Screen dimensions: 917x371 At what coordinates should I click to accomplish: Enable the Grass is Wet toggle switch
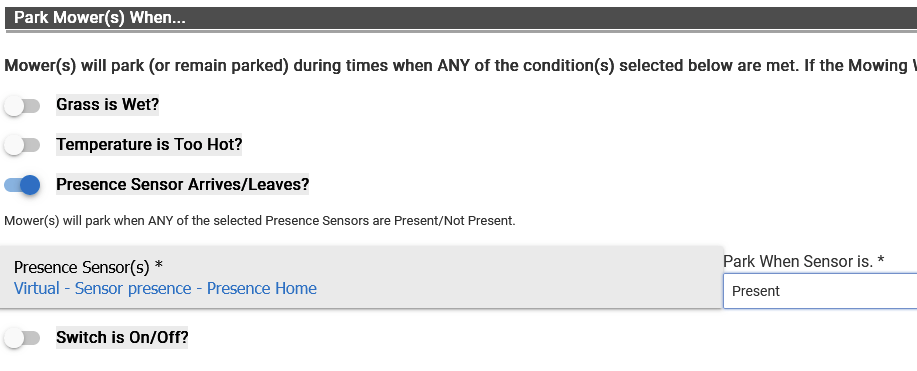click(x=22, y=106)
